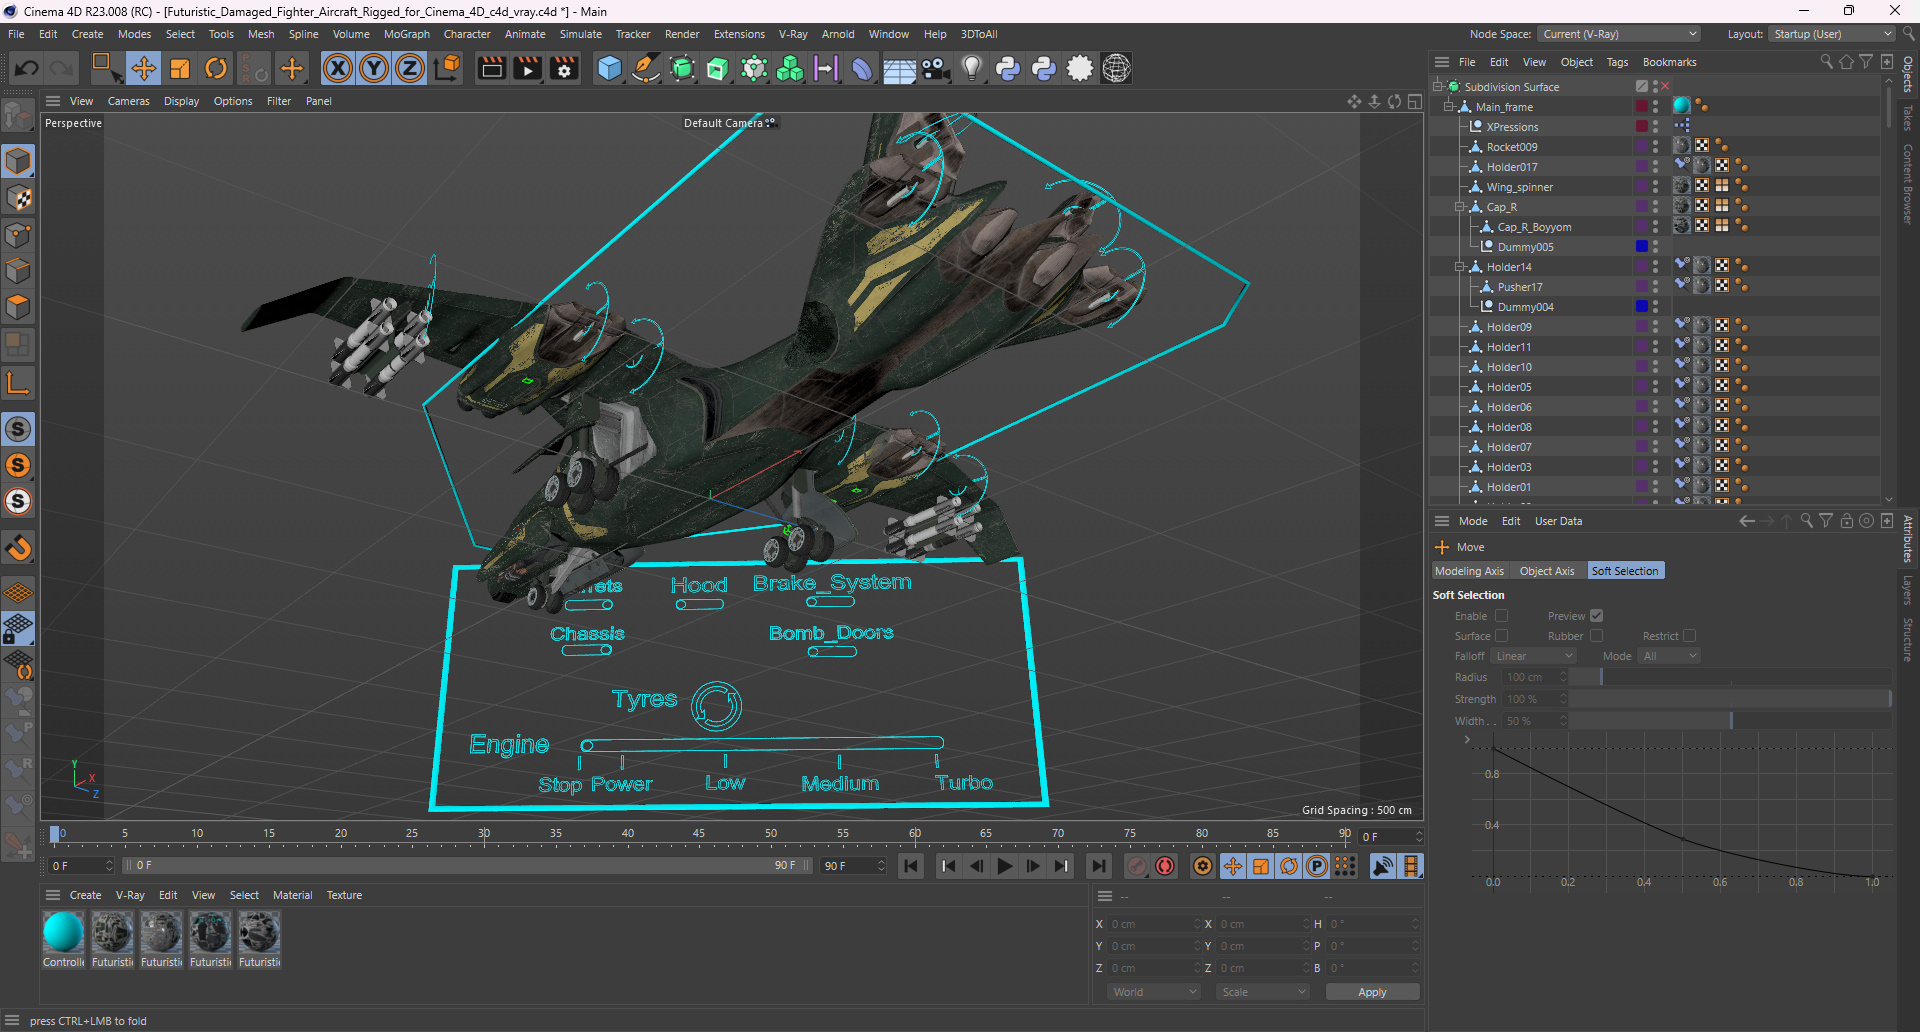Image resolution: width=1920 pixels, height=1032 pixels.
Task: Select Rocket009 object in tree
Action: point(1511,147)
